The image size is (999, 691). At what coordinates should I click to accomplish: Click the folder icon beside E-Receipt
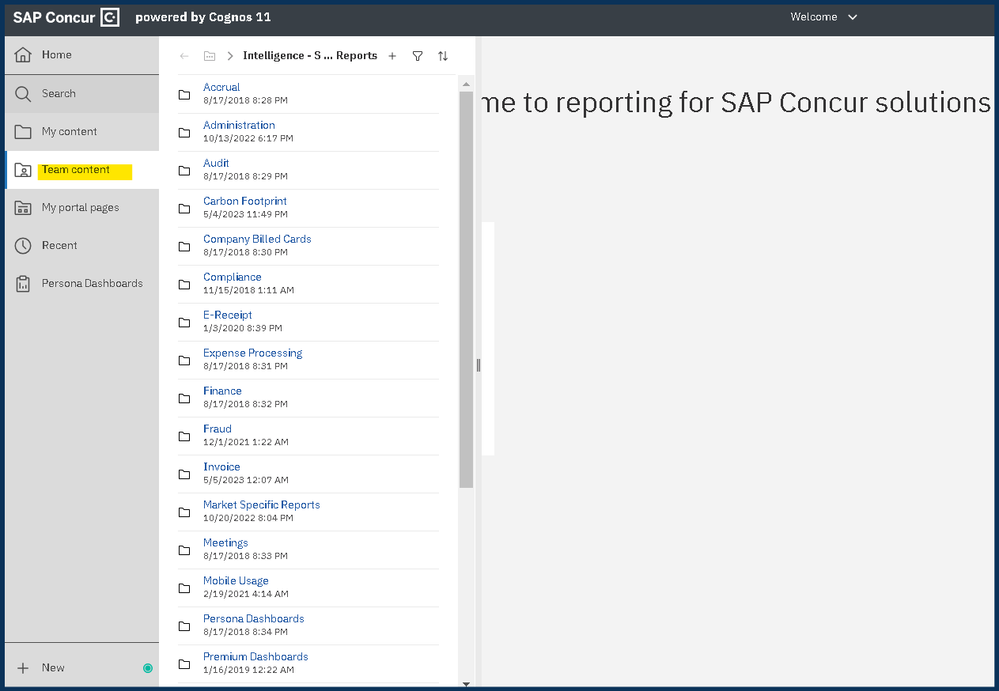(184, 323)
